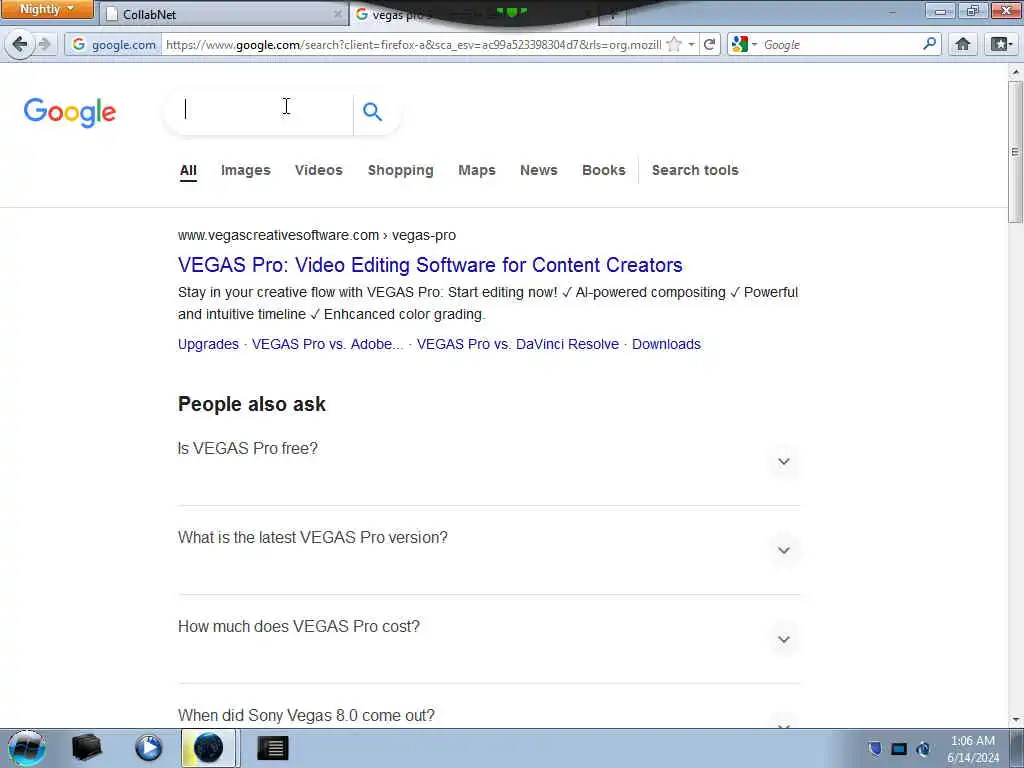Click the Show desktop strip
The height and width of the screenshot is (768, 1024).
point(1017,748)
